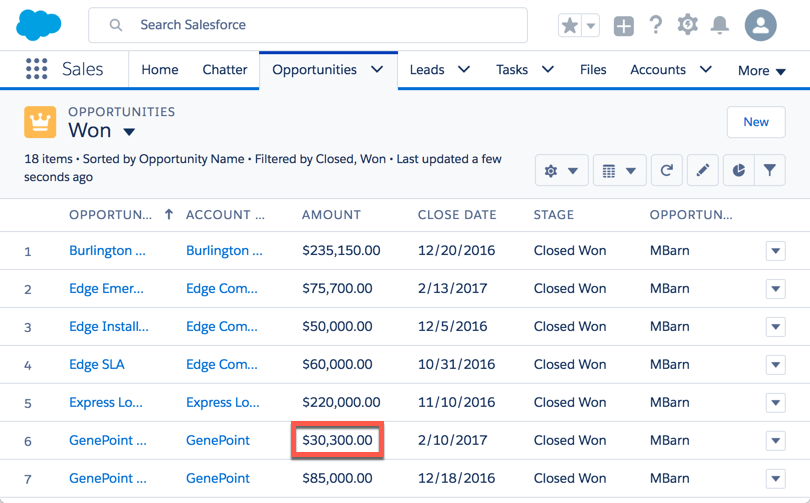Viewport: 810px width, 503px height.
Task: Open the Accounts tab
Action: tap(658, 70)
